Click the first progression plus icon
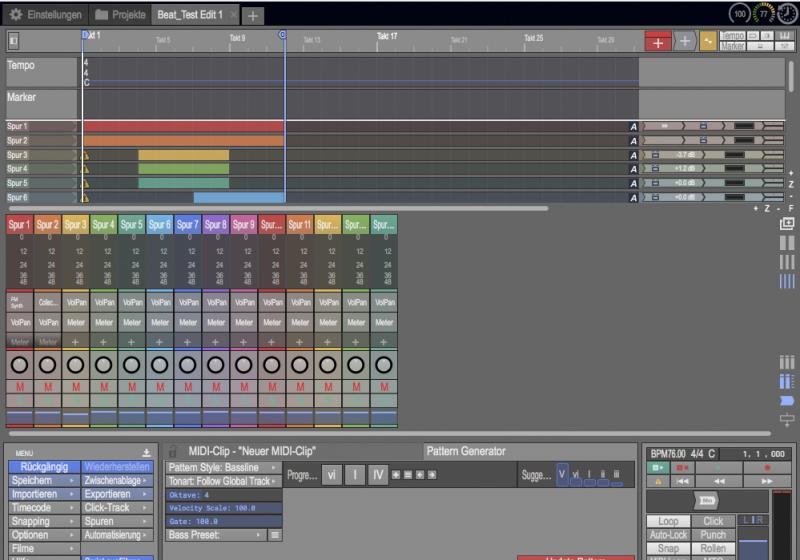The image size is (800, 560). click(x=396, y=475)
